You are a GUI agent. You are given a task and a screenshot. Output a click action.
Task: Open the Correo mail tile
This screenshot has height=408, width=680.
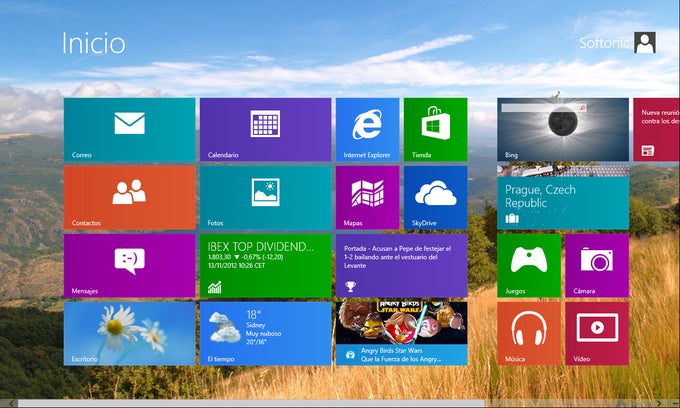[x=129, y=130]
